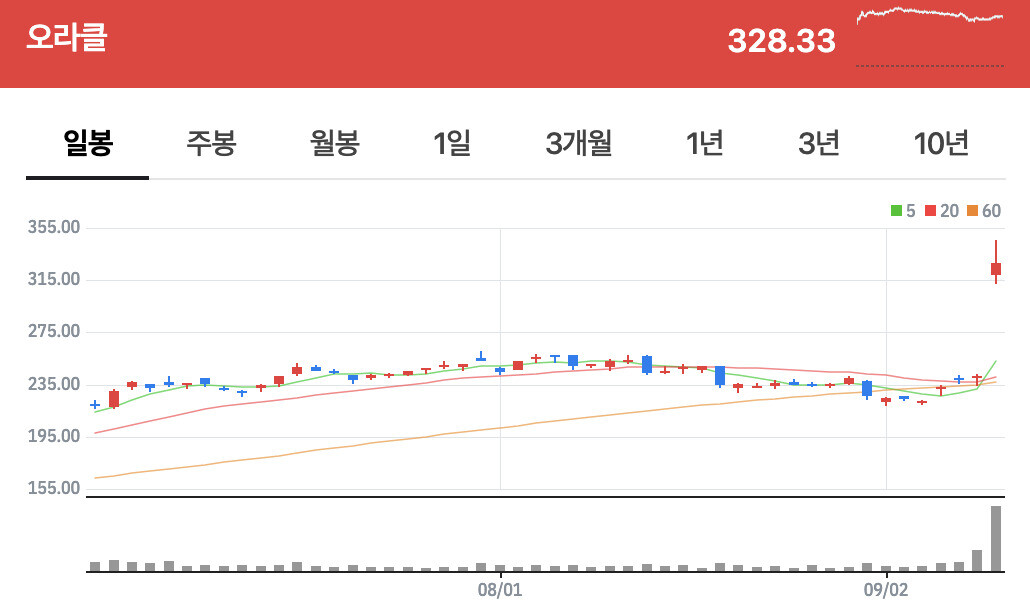Viewport: 1030px width, 616px height.
Task: Select the 일봉 daily candle tab
Action: coord(87,143)
